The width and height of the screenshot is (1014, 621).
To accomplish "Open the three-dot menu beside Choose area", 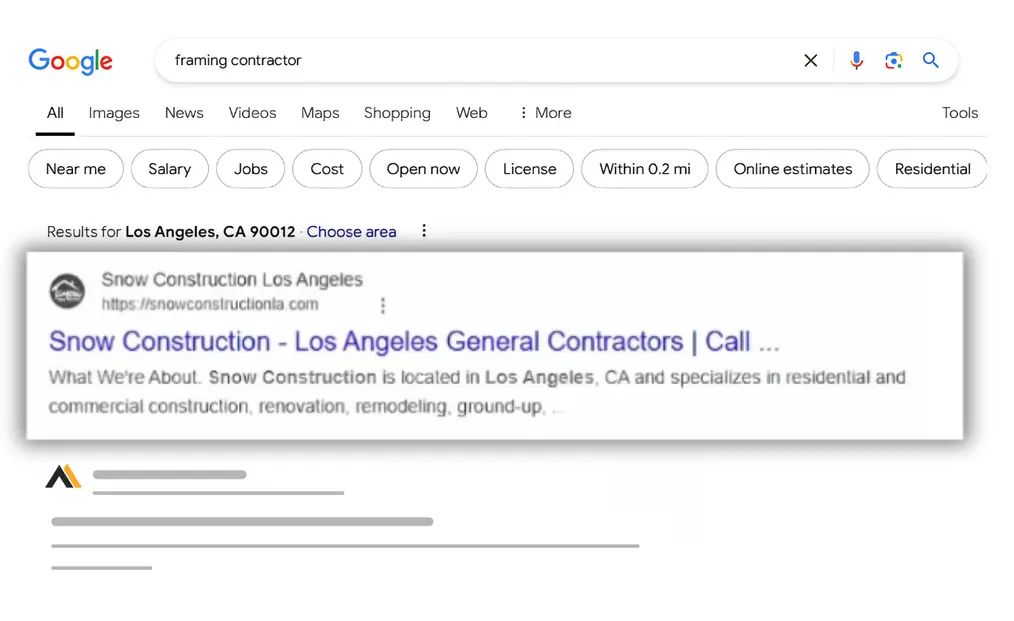I will (424, 231).
